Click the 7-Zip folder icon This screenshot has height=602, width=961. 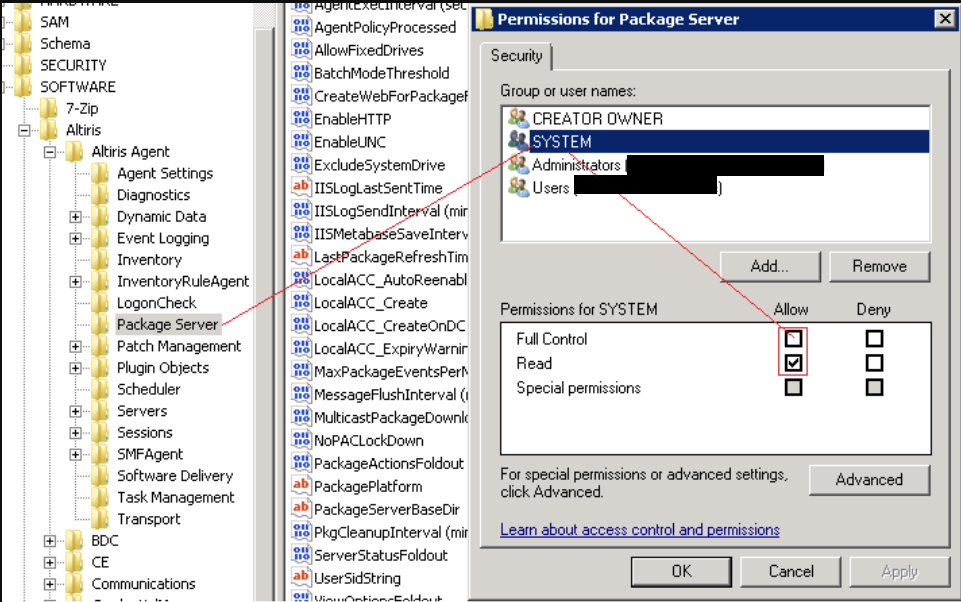tap(49, 109)
